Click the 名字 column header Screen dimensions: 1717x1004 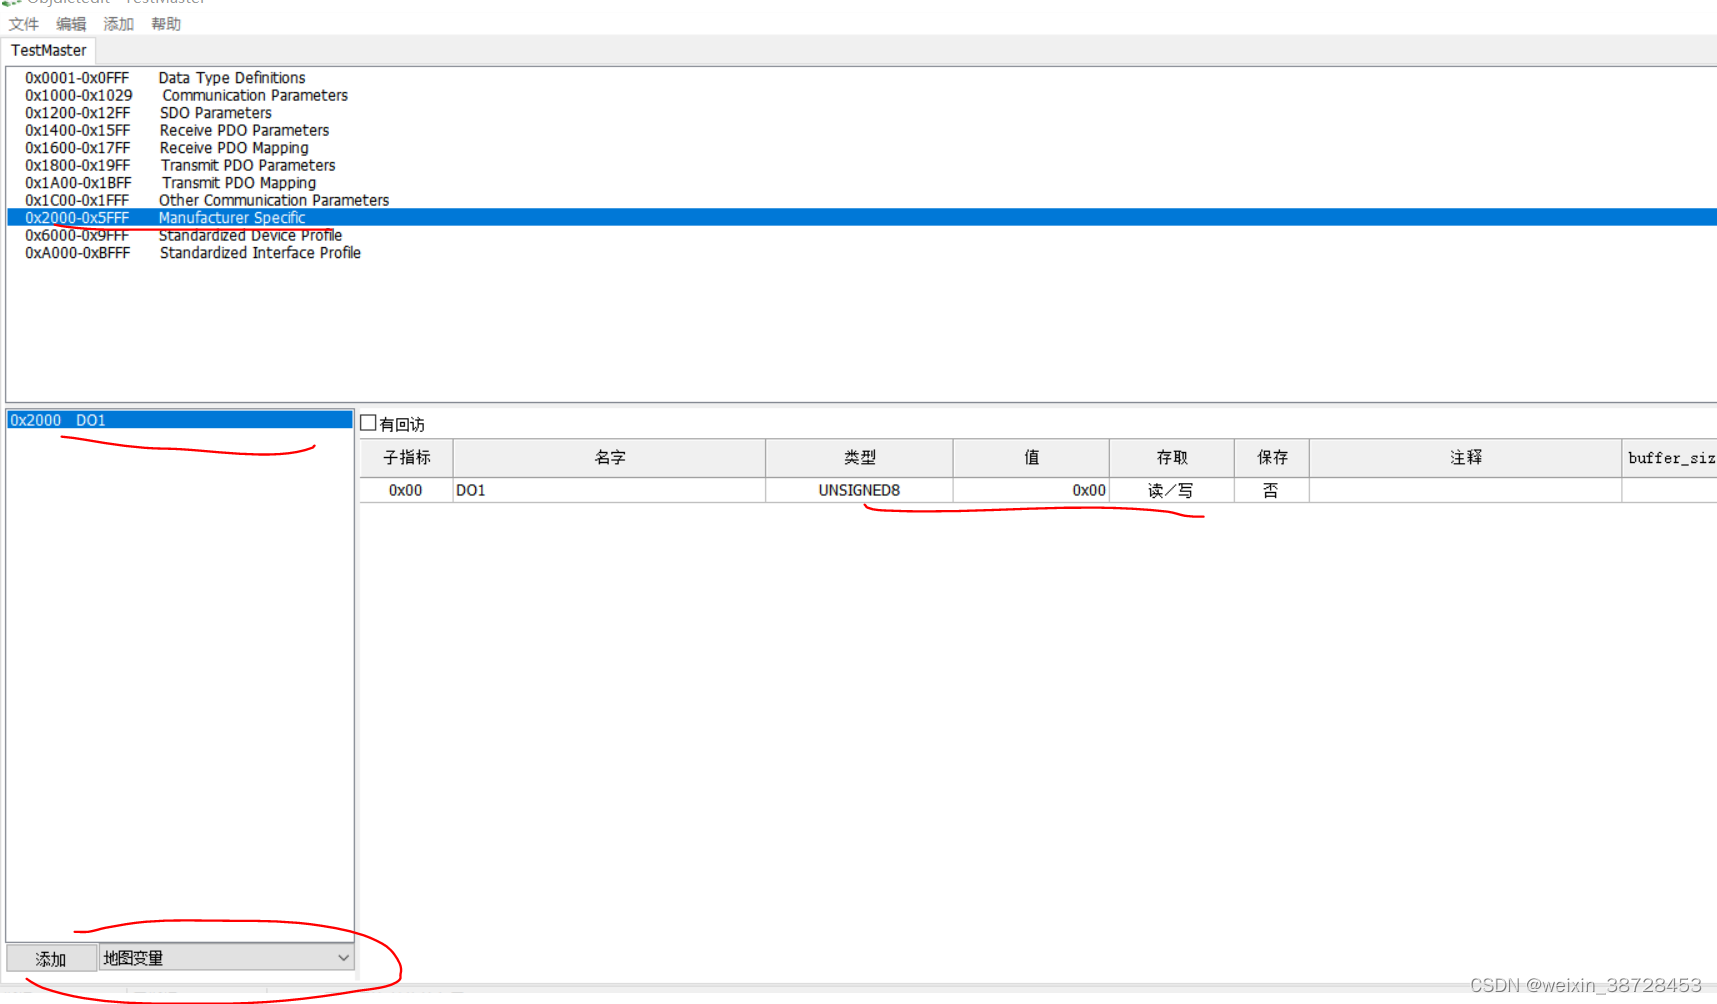coord(610,458)
